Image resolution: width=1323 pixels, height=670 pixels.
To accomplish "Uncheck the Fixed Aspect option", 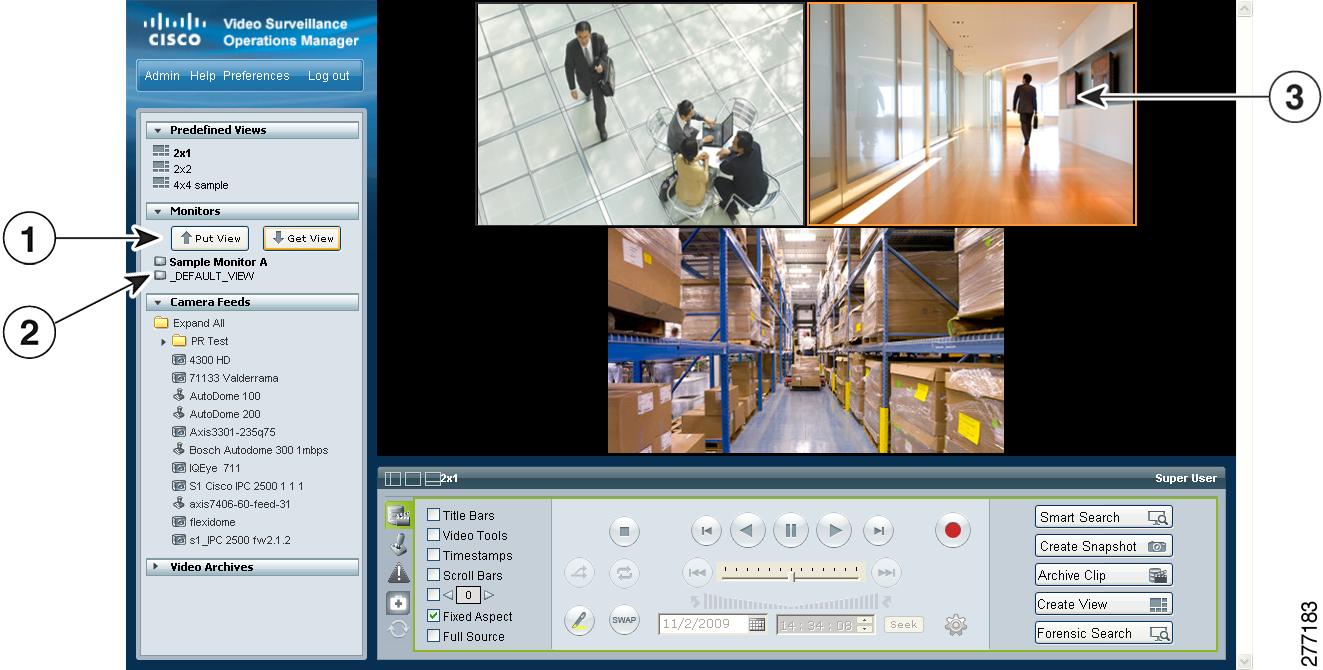I will click(x=434, y=616).
